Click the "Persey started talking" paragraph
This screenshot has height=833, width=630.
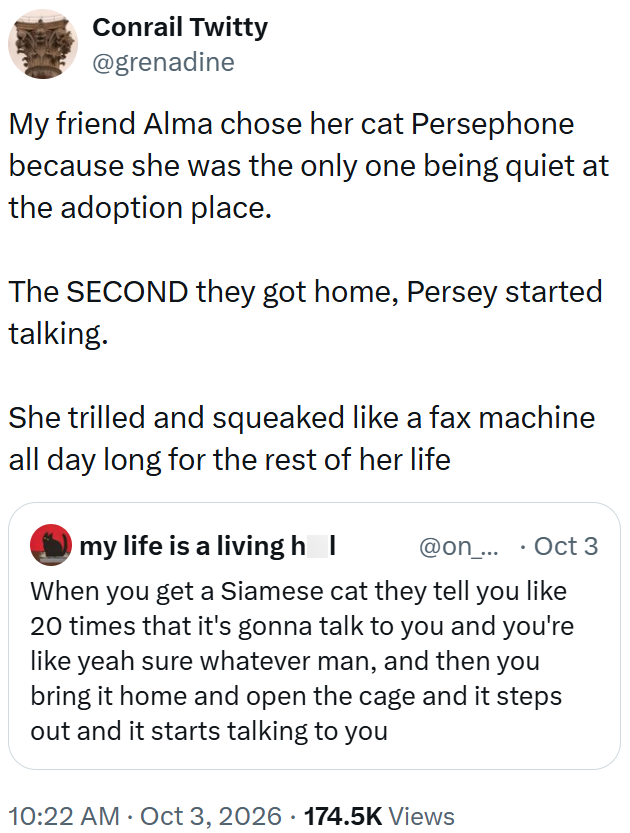coord(305,313)
